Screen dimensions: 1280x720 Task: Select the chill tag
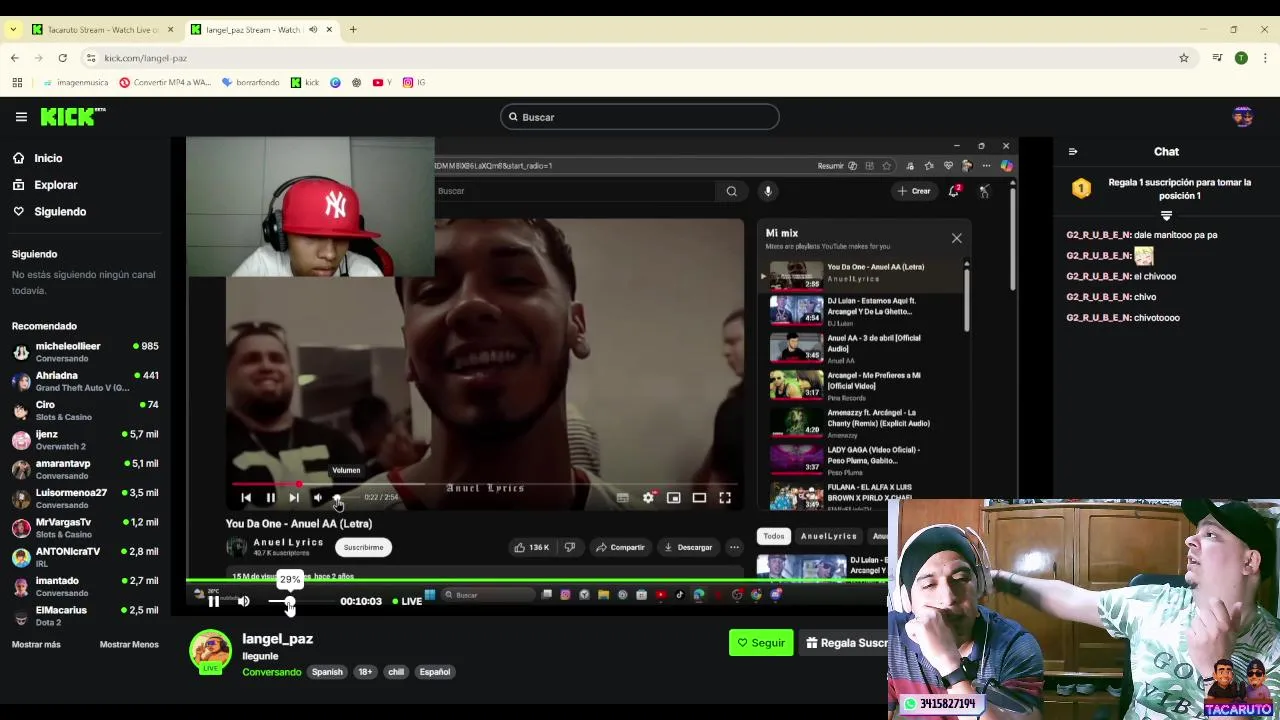point(396,672)
